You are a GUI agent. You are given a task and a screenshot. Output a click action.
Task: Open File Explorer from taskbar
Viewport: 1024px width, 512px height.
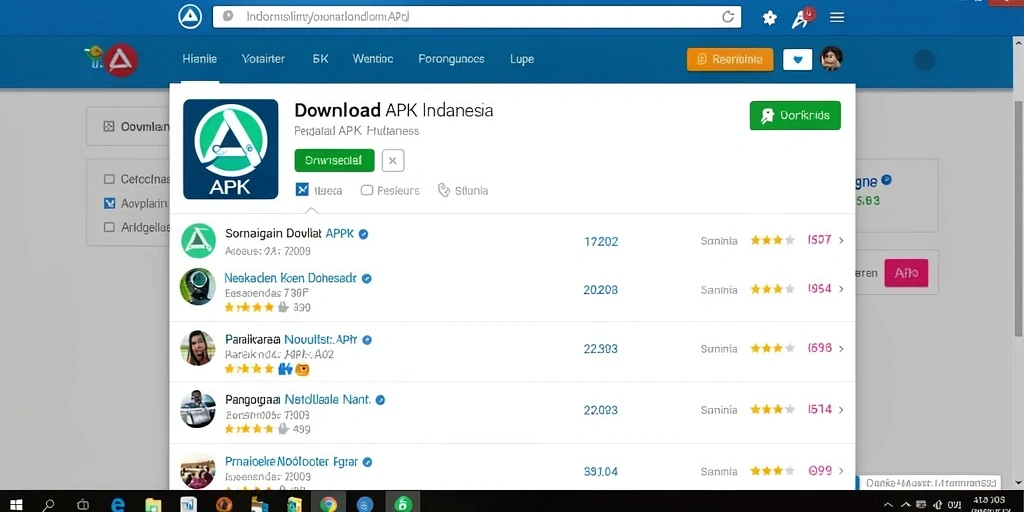coord(153,504)
